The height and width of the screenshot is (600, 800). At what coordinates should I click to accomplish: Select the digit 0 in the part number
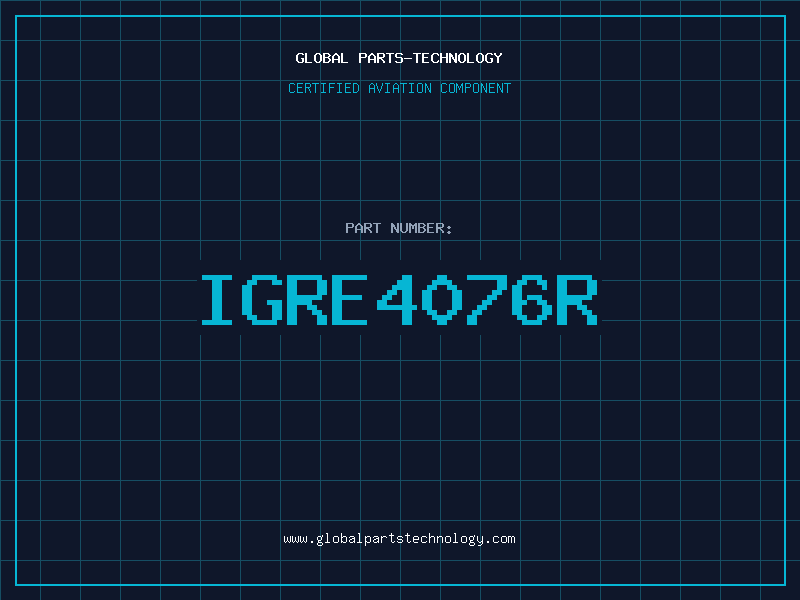[x=443, y=299]
